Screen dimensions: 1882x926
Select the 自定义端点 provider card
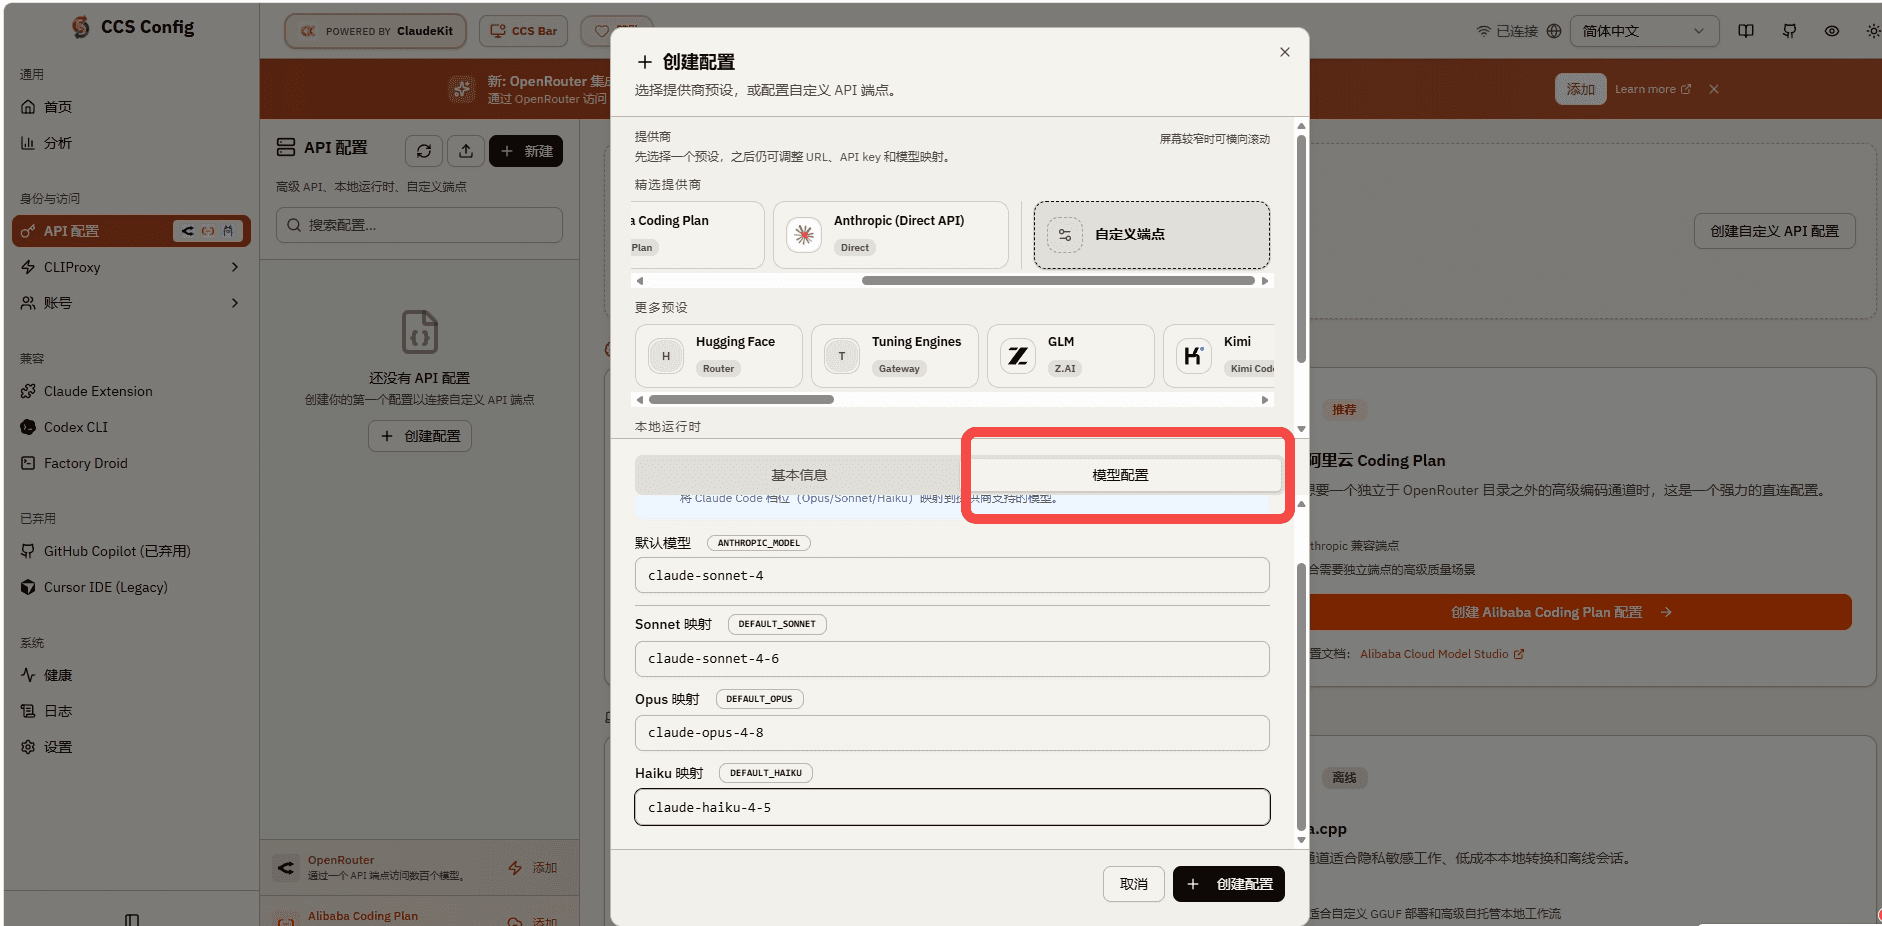tap(1152, 235)
